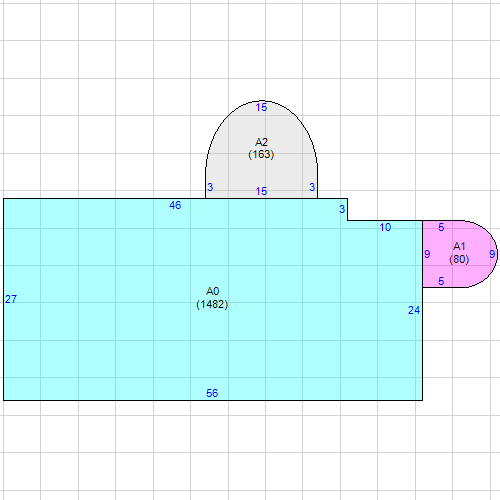500x500 pixels.
Task: Click the 15 dimension at A2's arc top
Action: pyautogui.click(x=261, y=107)
